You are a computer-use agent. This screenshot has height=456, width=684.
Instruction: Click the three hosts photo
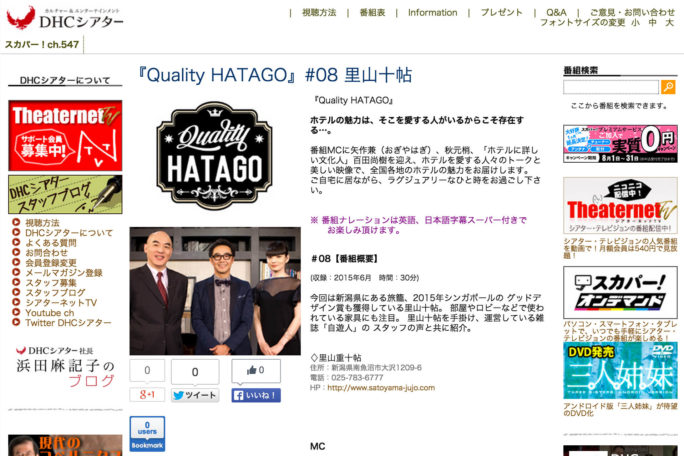215,291
